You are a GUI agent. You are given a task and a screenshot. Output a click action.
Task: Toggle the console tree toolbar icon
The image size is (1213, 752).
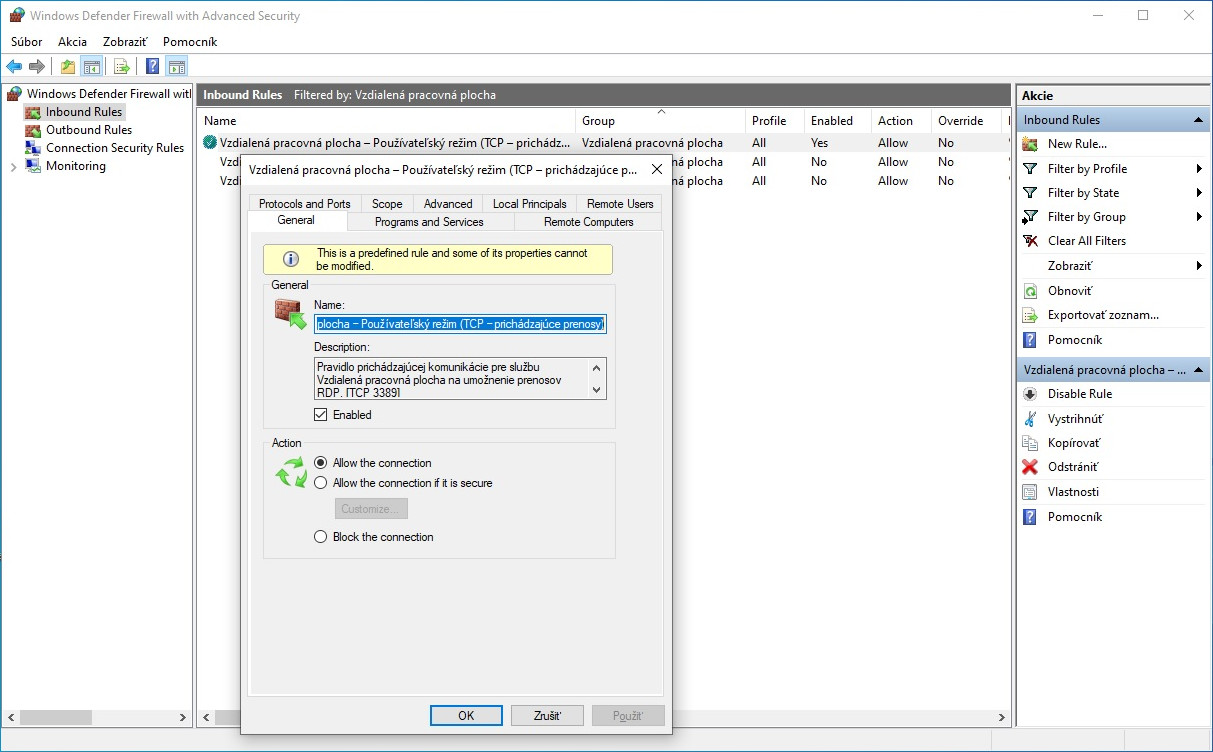click(92, 67)
